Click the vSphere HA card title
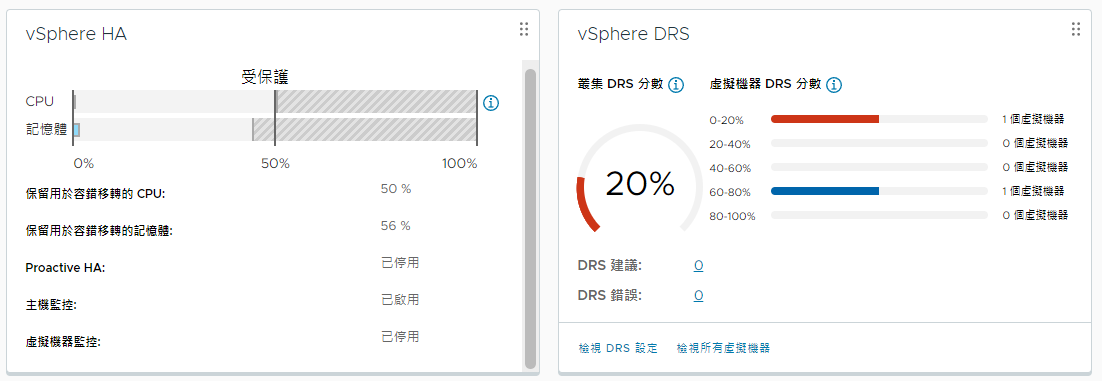Screen dimensions: 1102x381 [76, 34]
